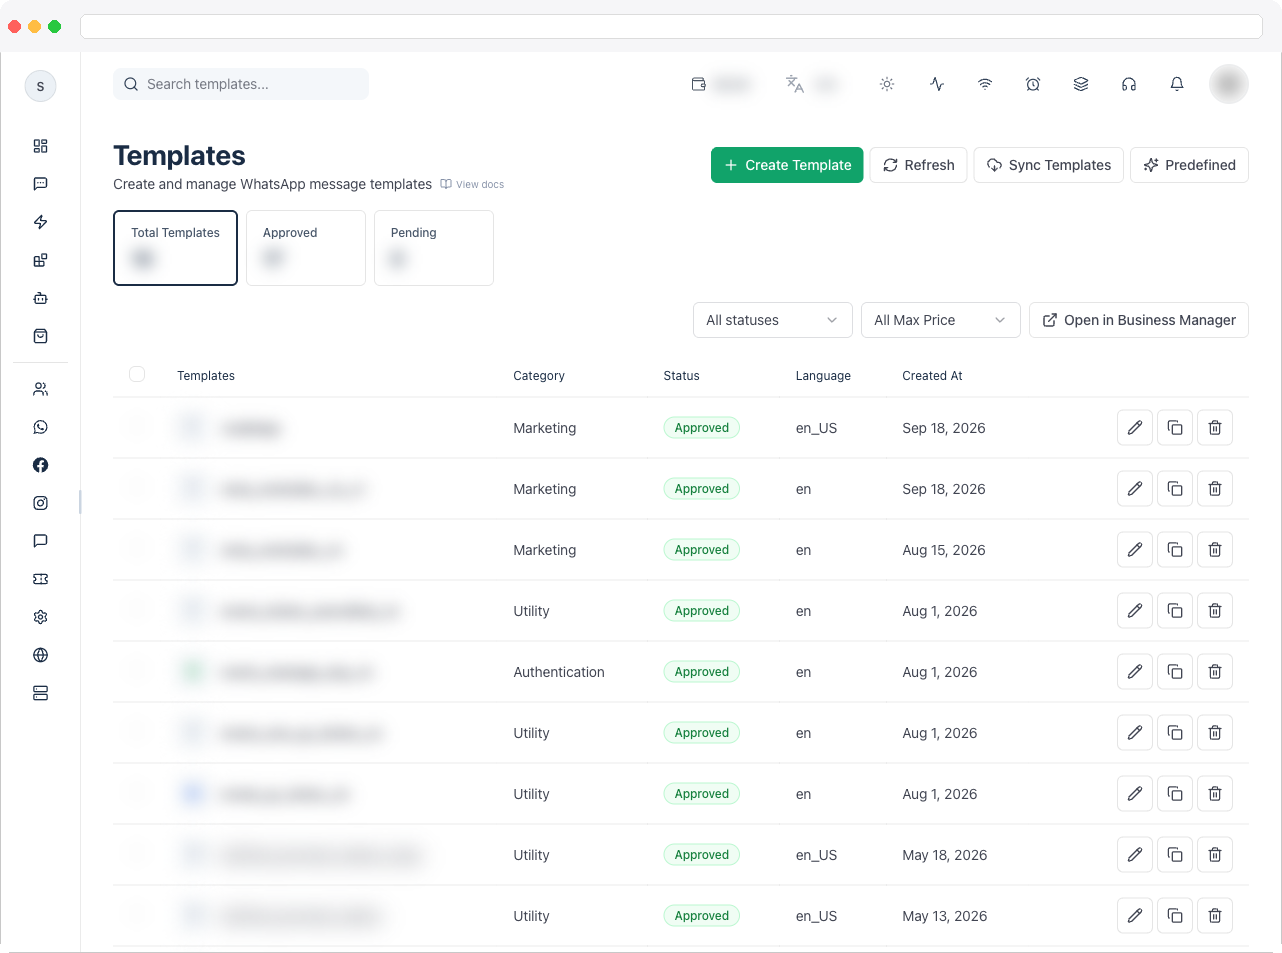Expand the All Max Price dropdown
This screenshot has height=953, width=1282.
pyautogui.click(x=941, y=320)
